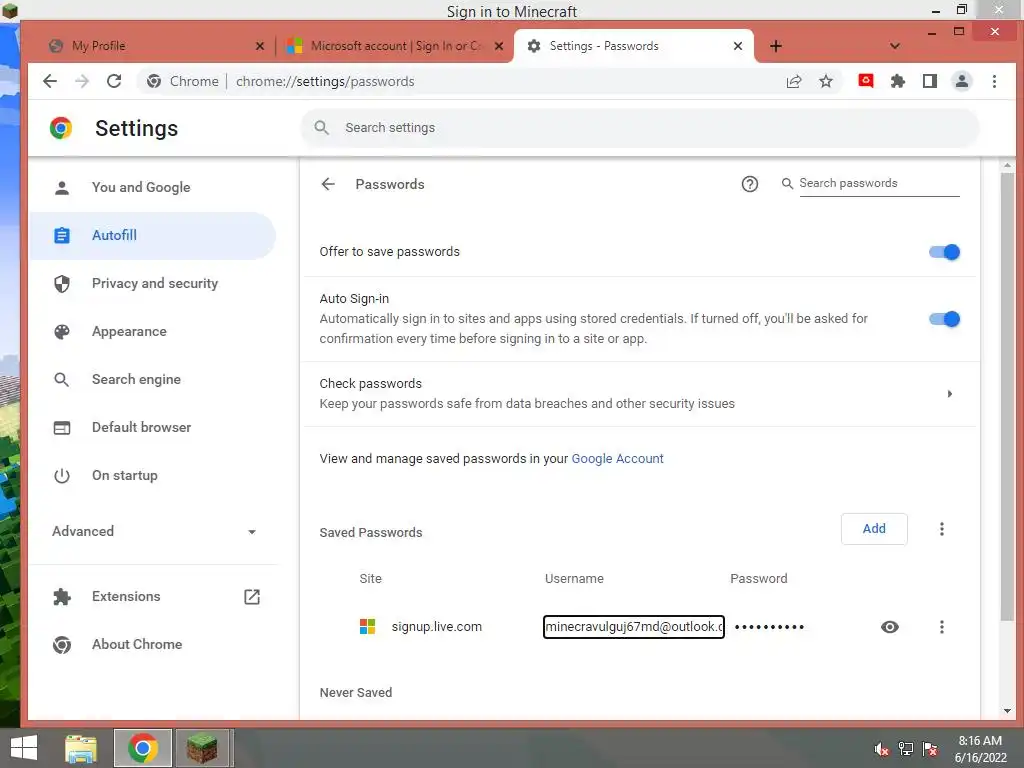Open the Google Account link
The image size is (1024, 768).
(617, 458)
